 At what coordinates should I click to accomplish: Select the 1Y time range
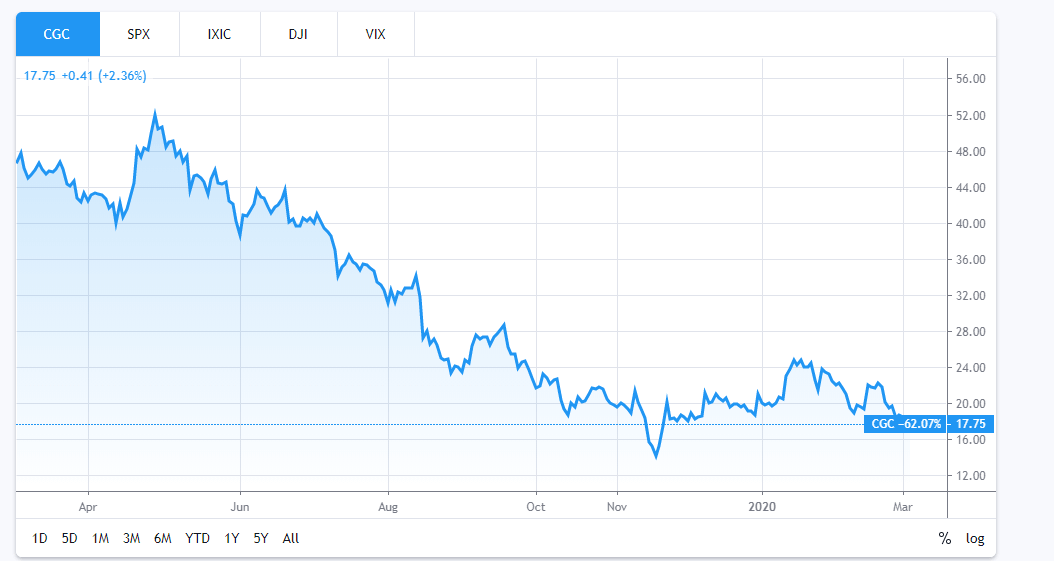(x=232, y=538)
